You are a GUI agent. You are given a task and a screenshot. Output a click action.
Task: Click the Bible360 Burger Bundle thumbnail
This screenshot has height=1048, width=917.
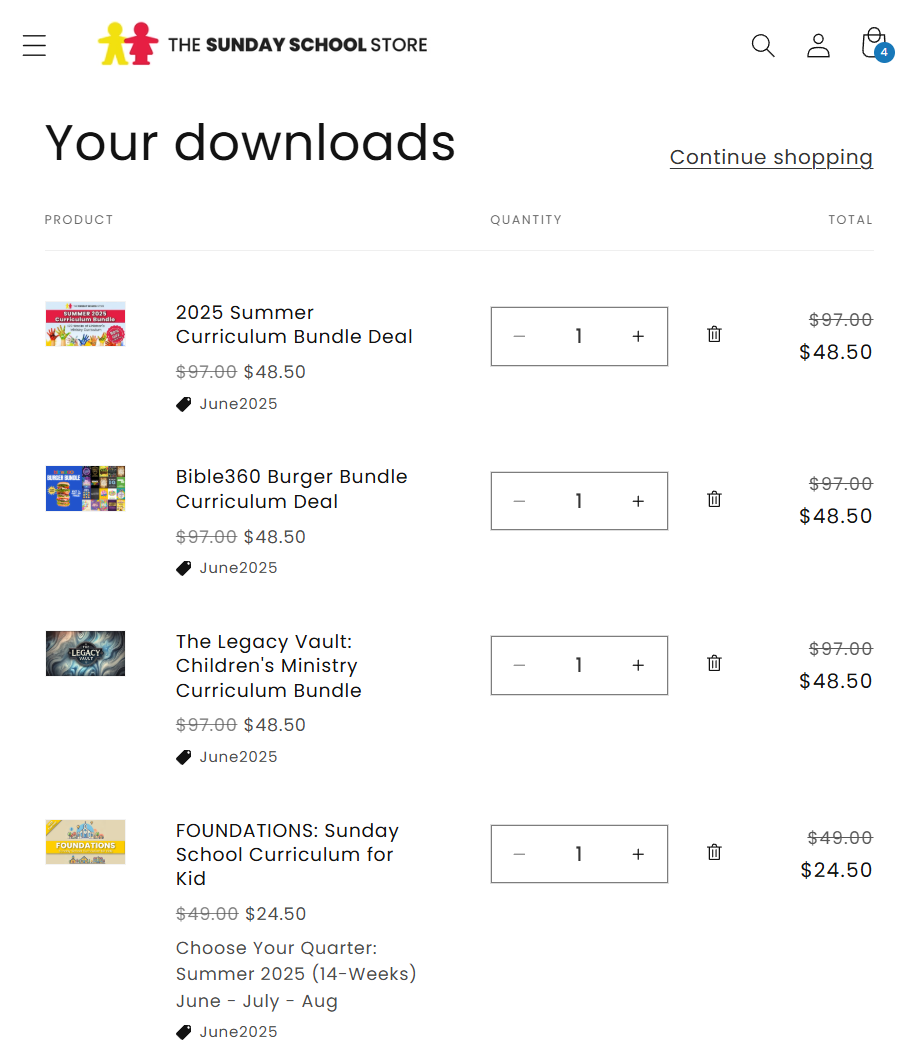[85, 488]
